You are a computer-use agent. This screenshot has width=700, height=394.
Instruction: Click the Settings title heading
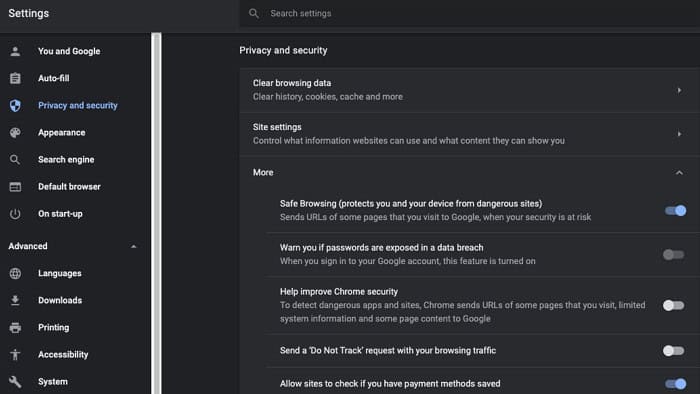29,13
